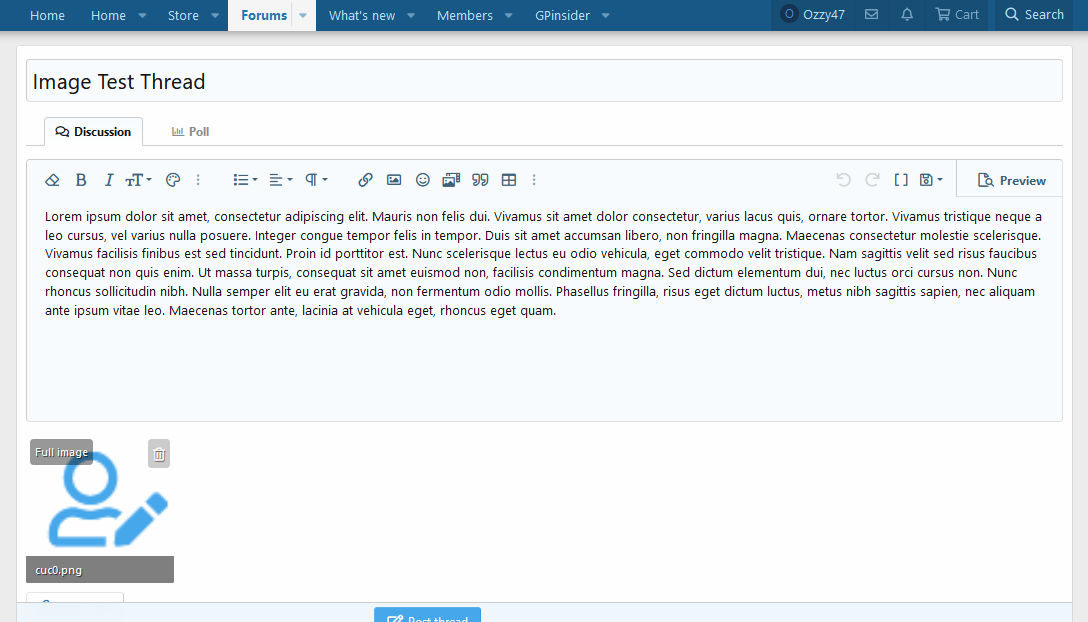The height and width of the screenshot is (622, 1088).
Task: Open the font size dropdown
Action: (138, 180)
